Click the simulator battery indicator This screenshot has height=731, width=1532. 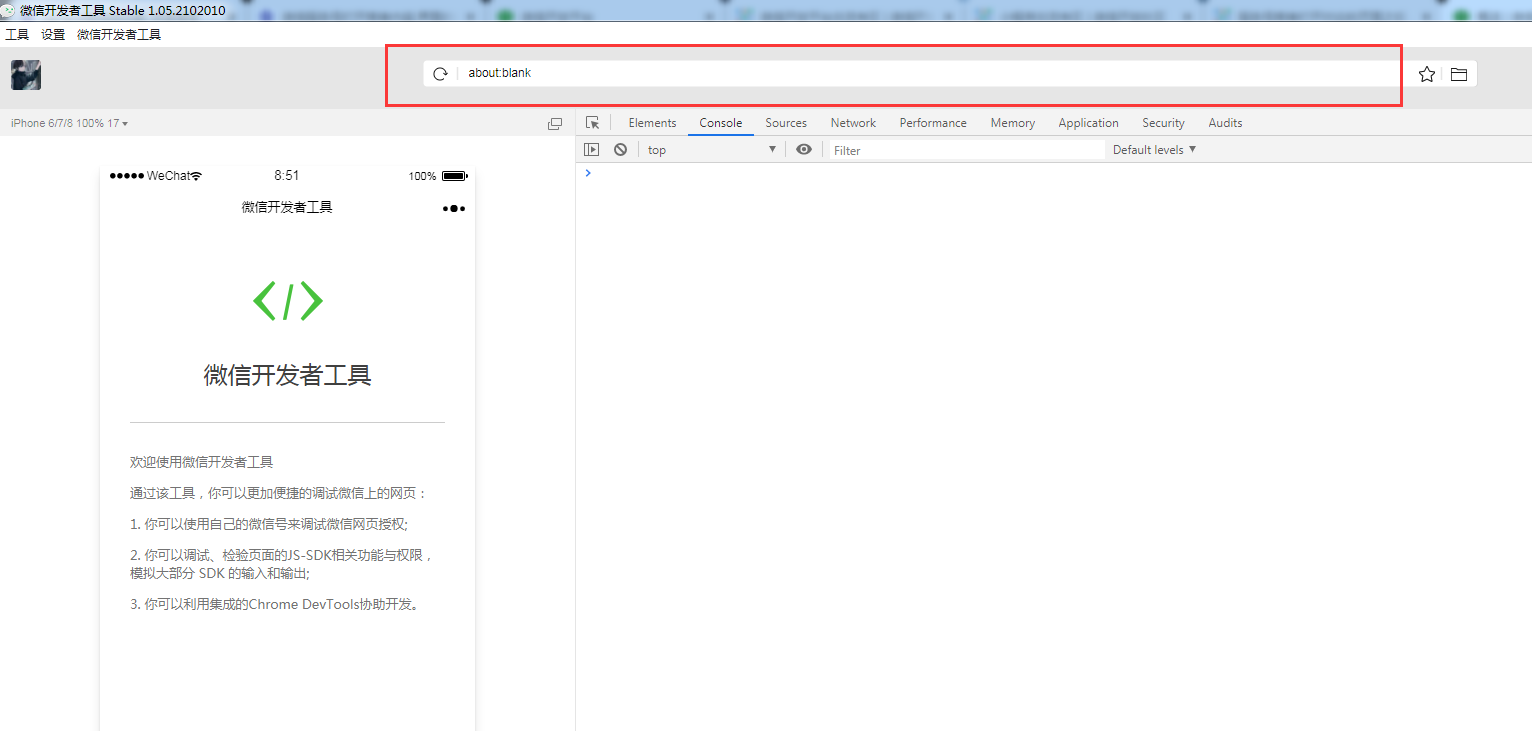click(x=455, y=176)
